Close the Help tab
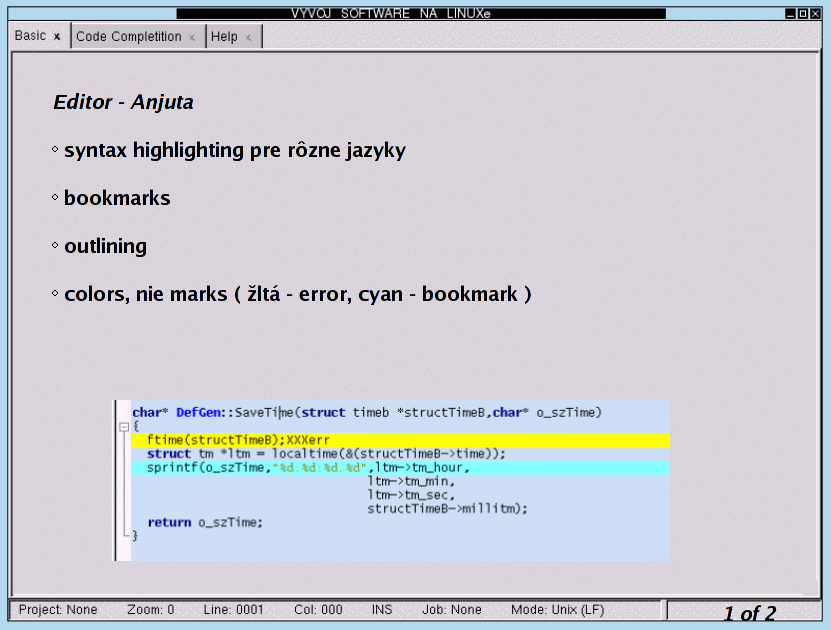This screenshot has height=630, width=831. click(248, 37)
